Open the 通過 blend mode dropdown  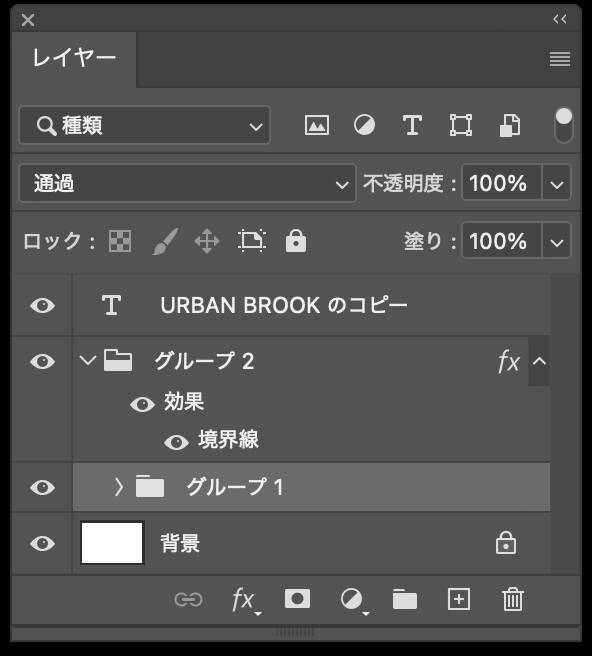(x=187, y=183)
